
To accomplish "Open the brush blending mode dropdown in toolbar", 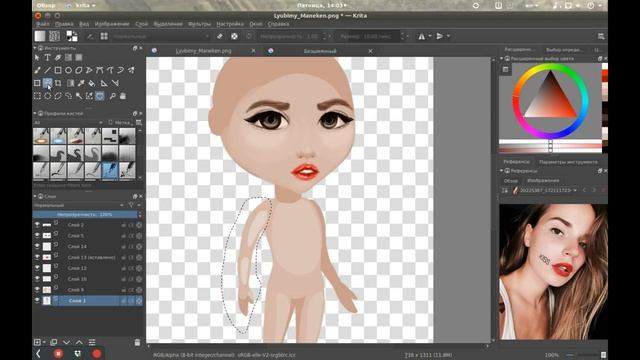I will (x=161, y=36).
